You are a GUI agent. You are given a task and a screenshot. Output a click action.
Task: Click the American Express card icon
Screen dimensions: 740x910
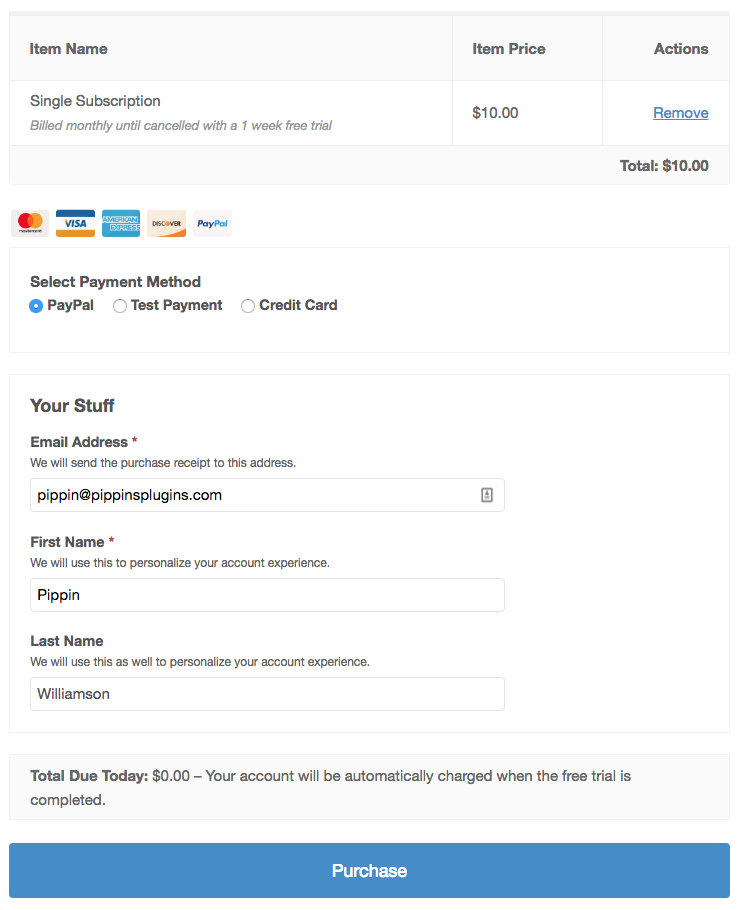click(x=121, y=223)
